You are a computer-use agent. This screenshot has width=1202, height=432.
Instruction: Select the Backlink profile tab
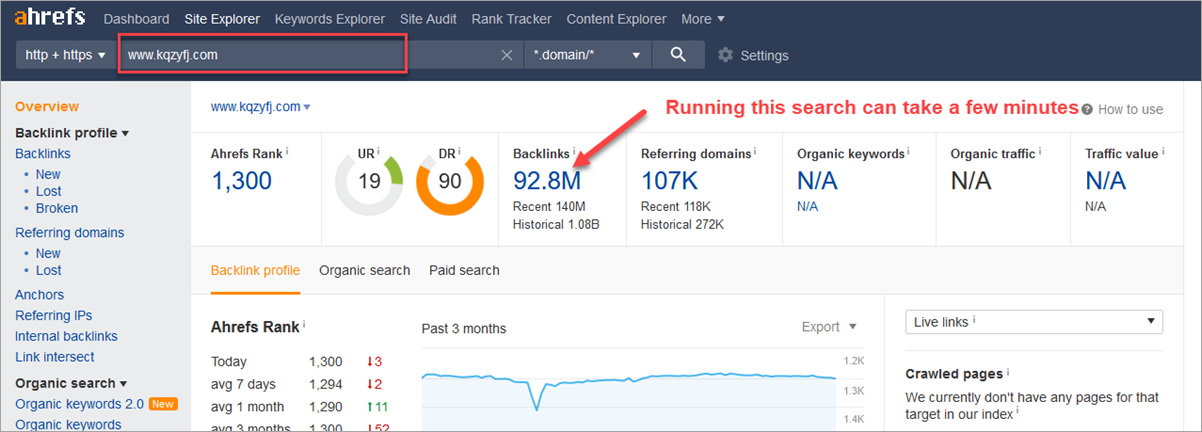click(255, 270)
